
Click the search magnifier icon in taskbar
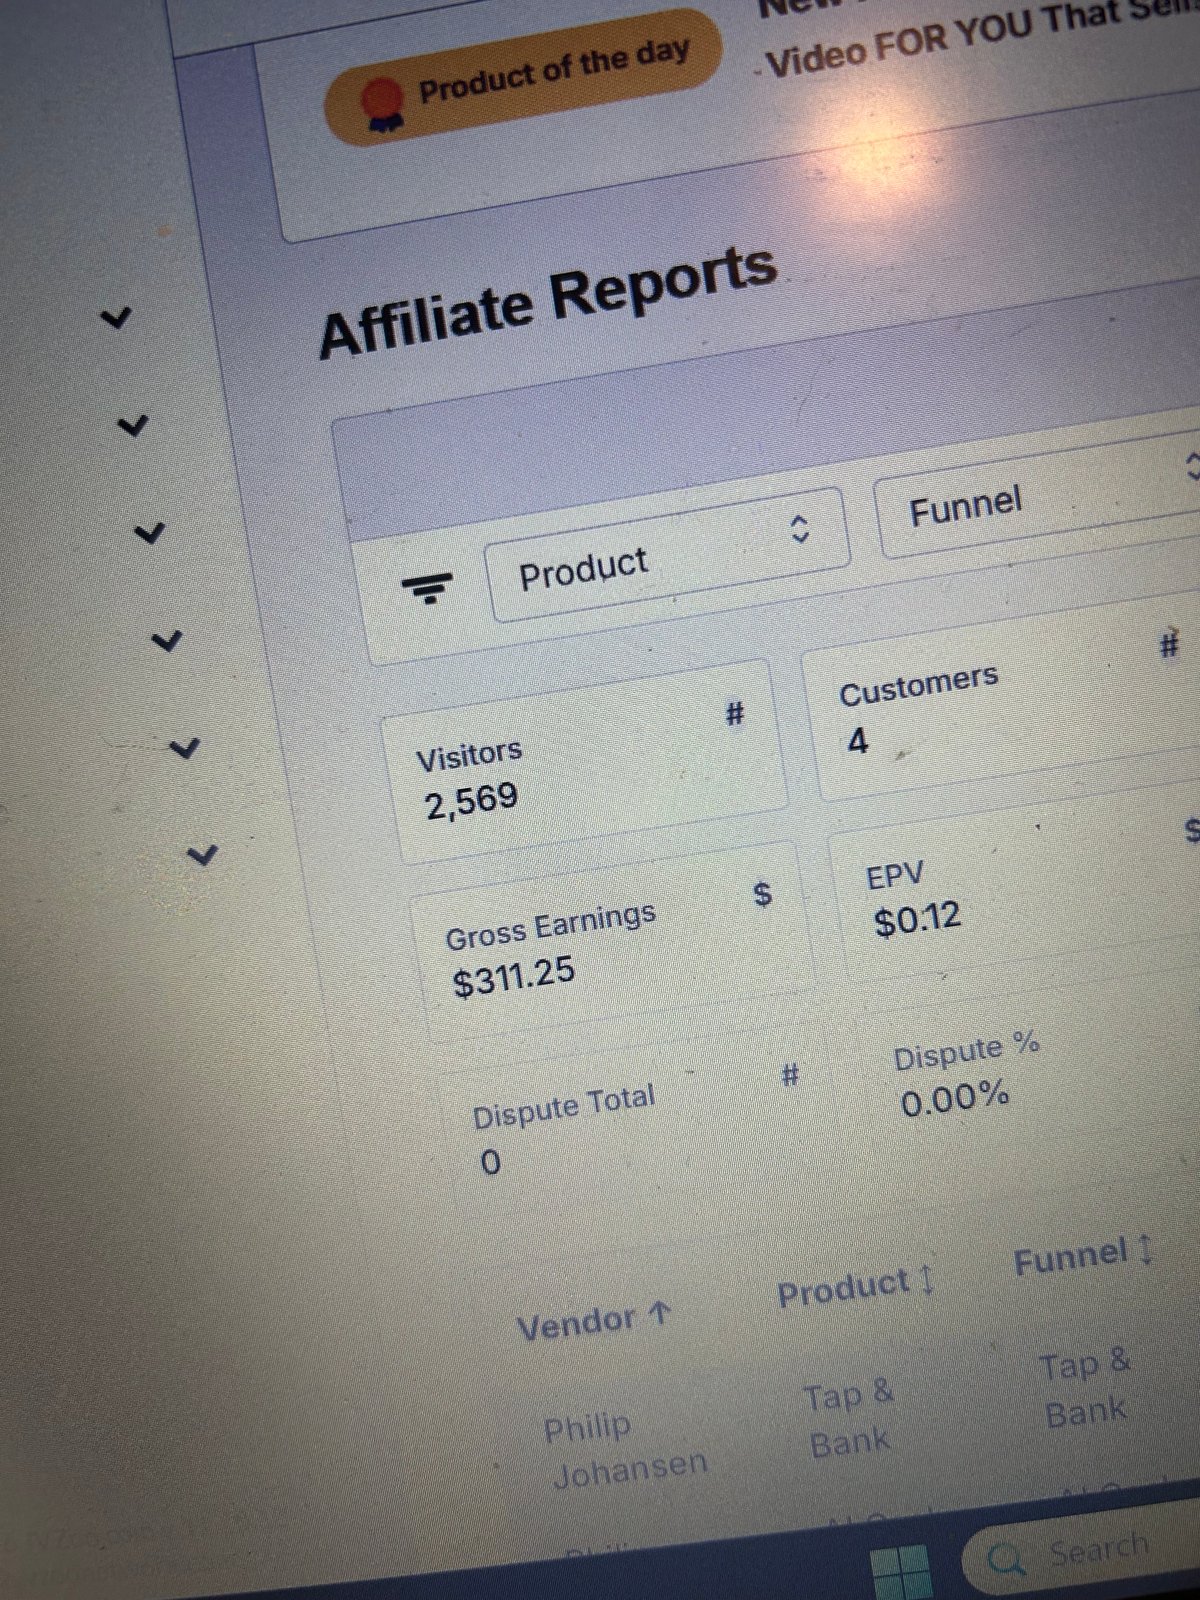pos(1006,1560)
